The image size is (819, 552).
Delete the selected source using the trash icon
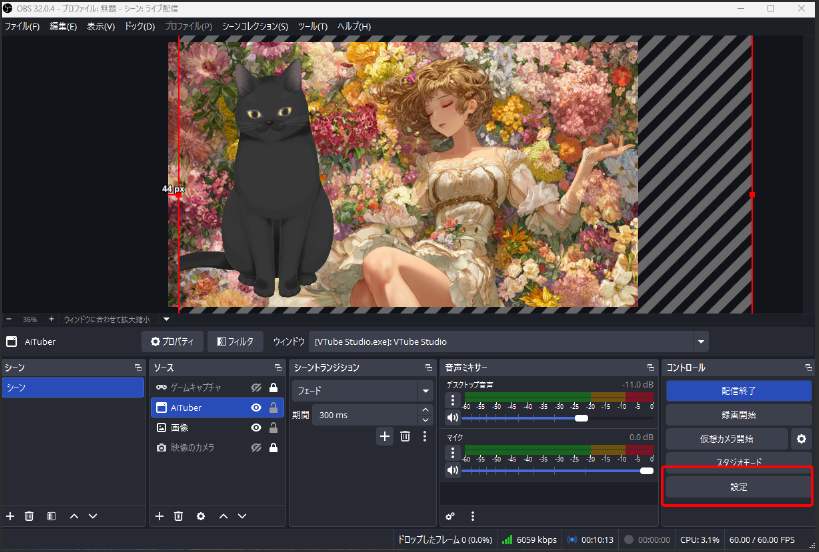179,516
